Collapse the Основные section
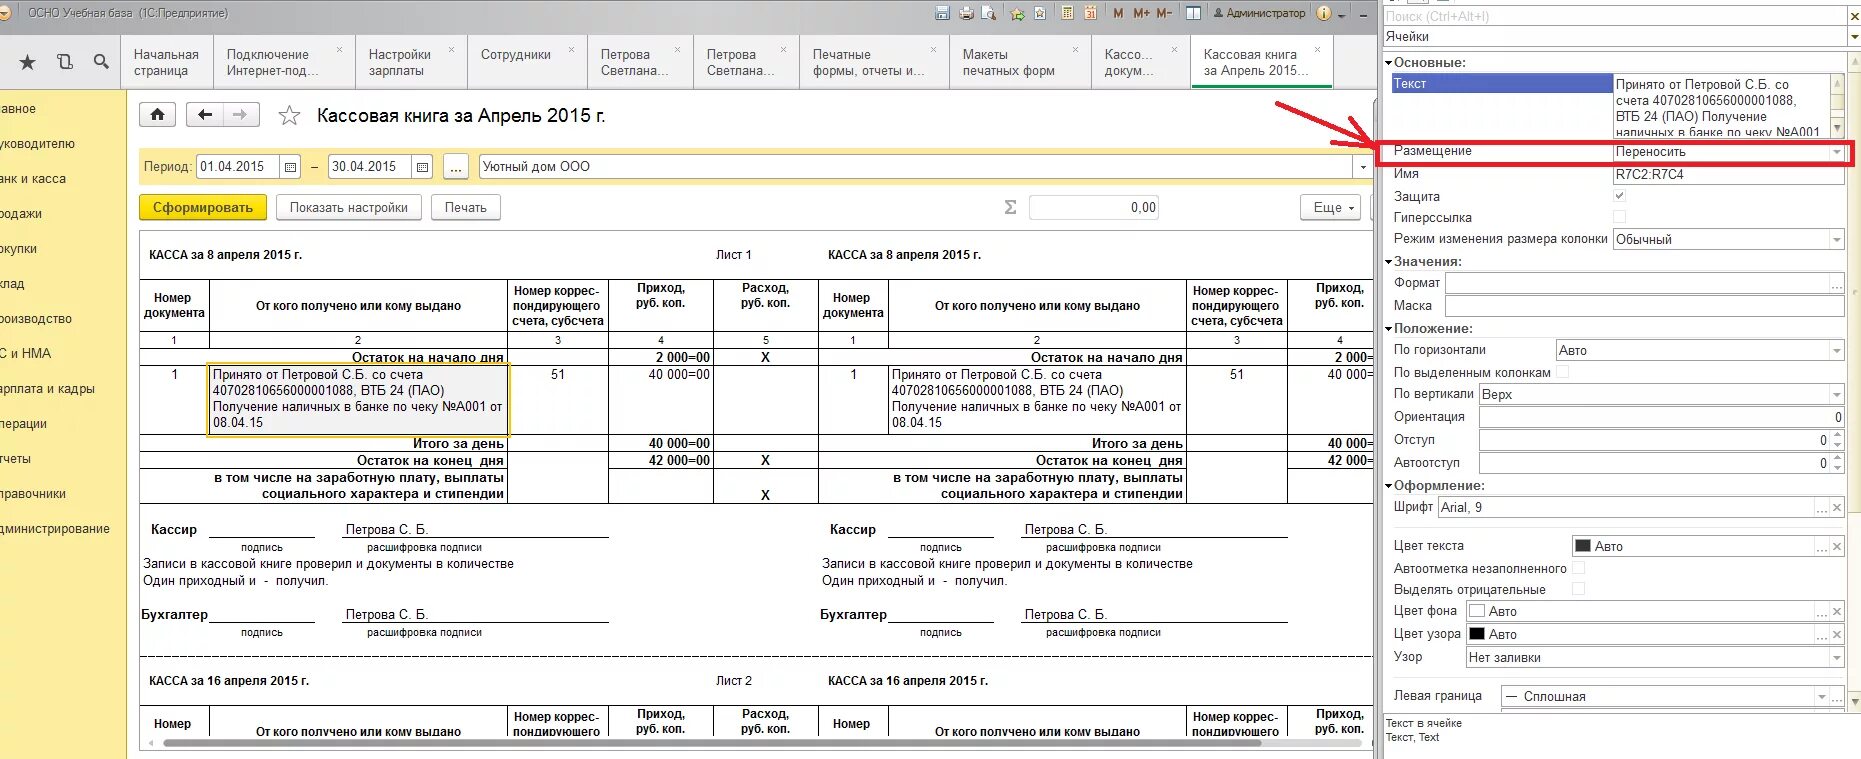This screenshot has height=759, width=1861. pos(1389,63)
